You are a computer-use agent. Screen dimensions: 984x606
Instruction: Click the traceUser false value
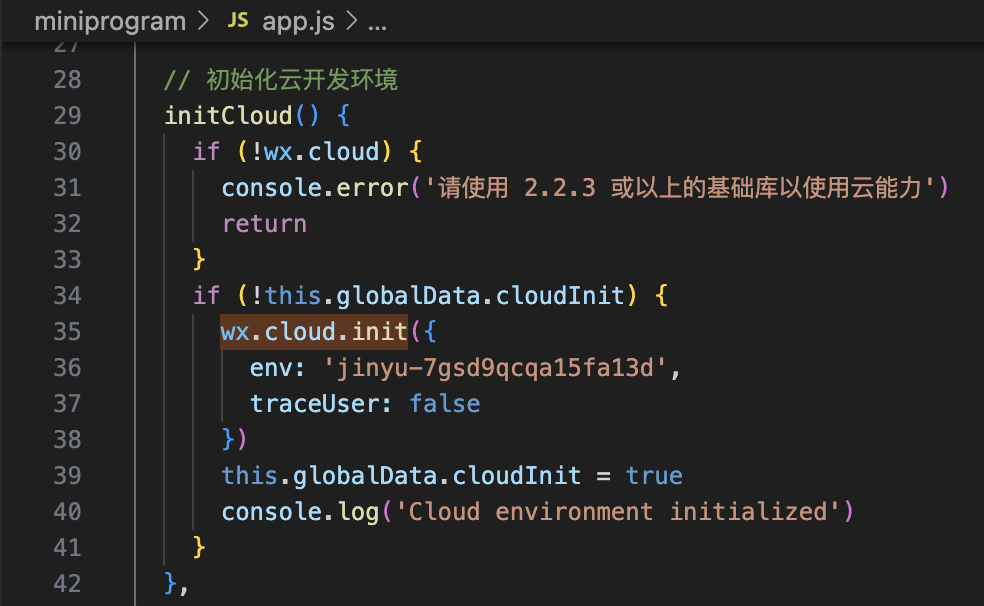[x=445, y=403]
